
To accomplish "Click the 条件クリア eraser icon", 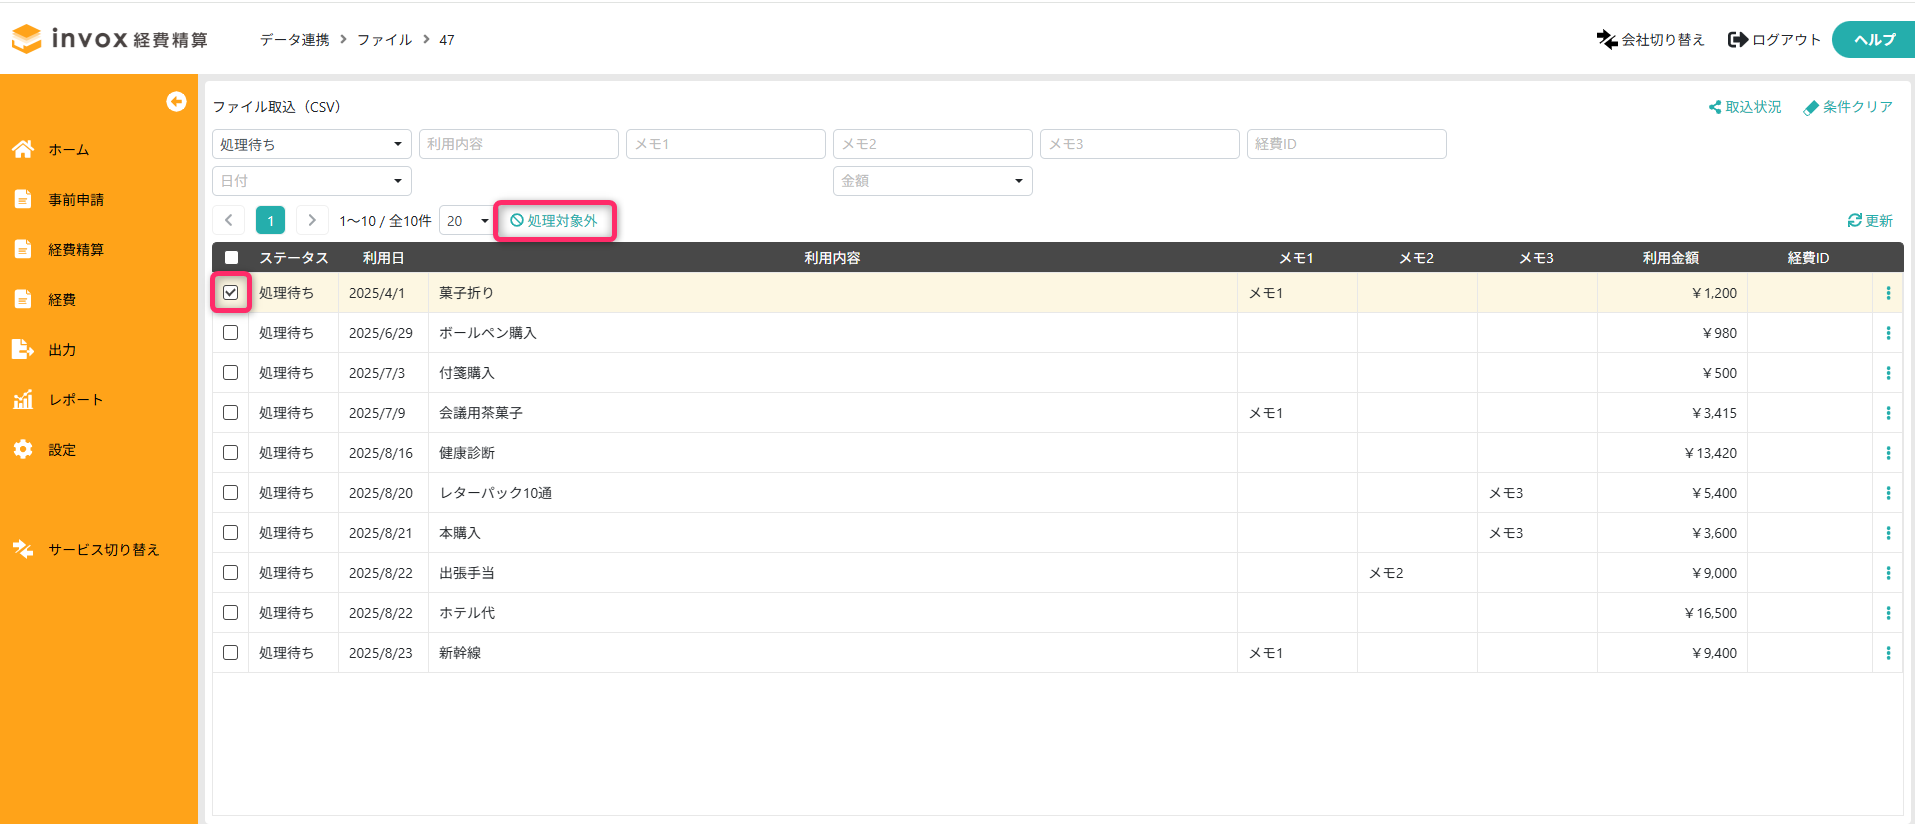I will click(x=1810, y=108).
